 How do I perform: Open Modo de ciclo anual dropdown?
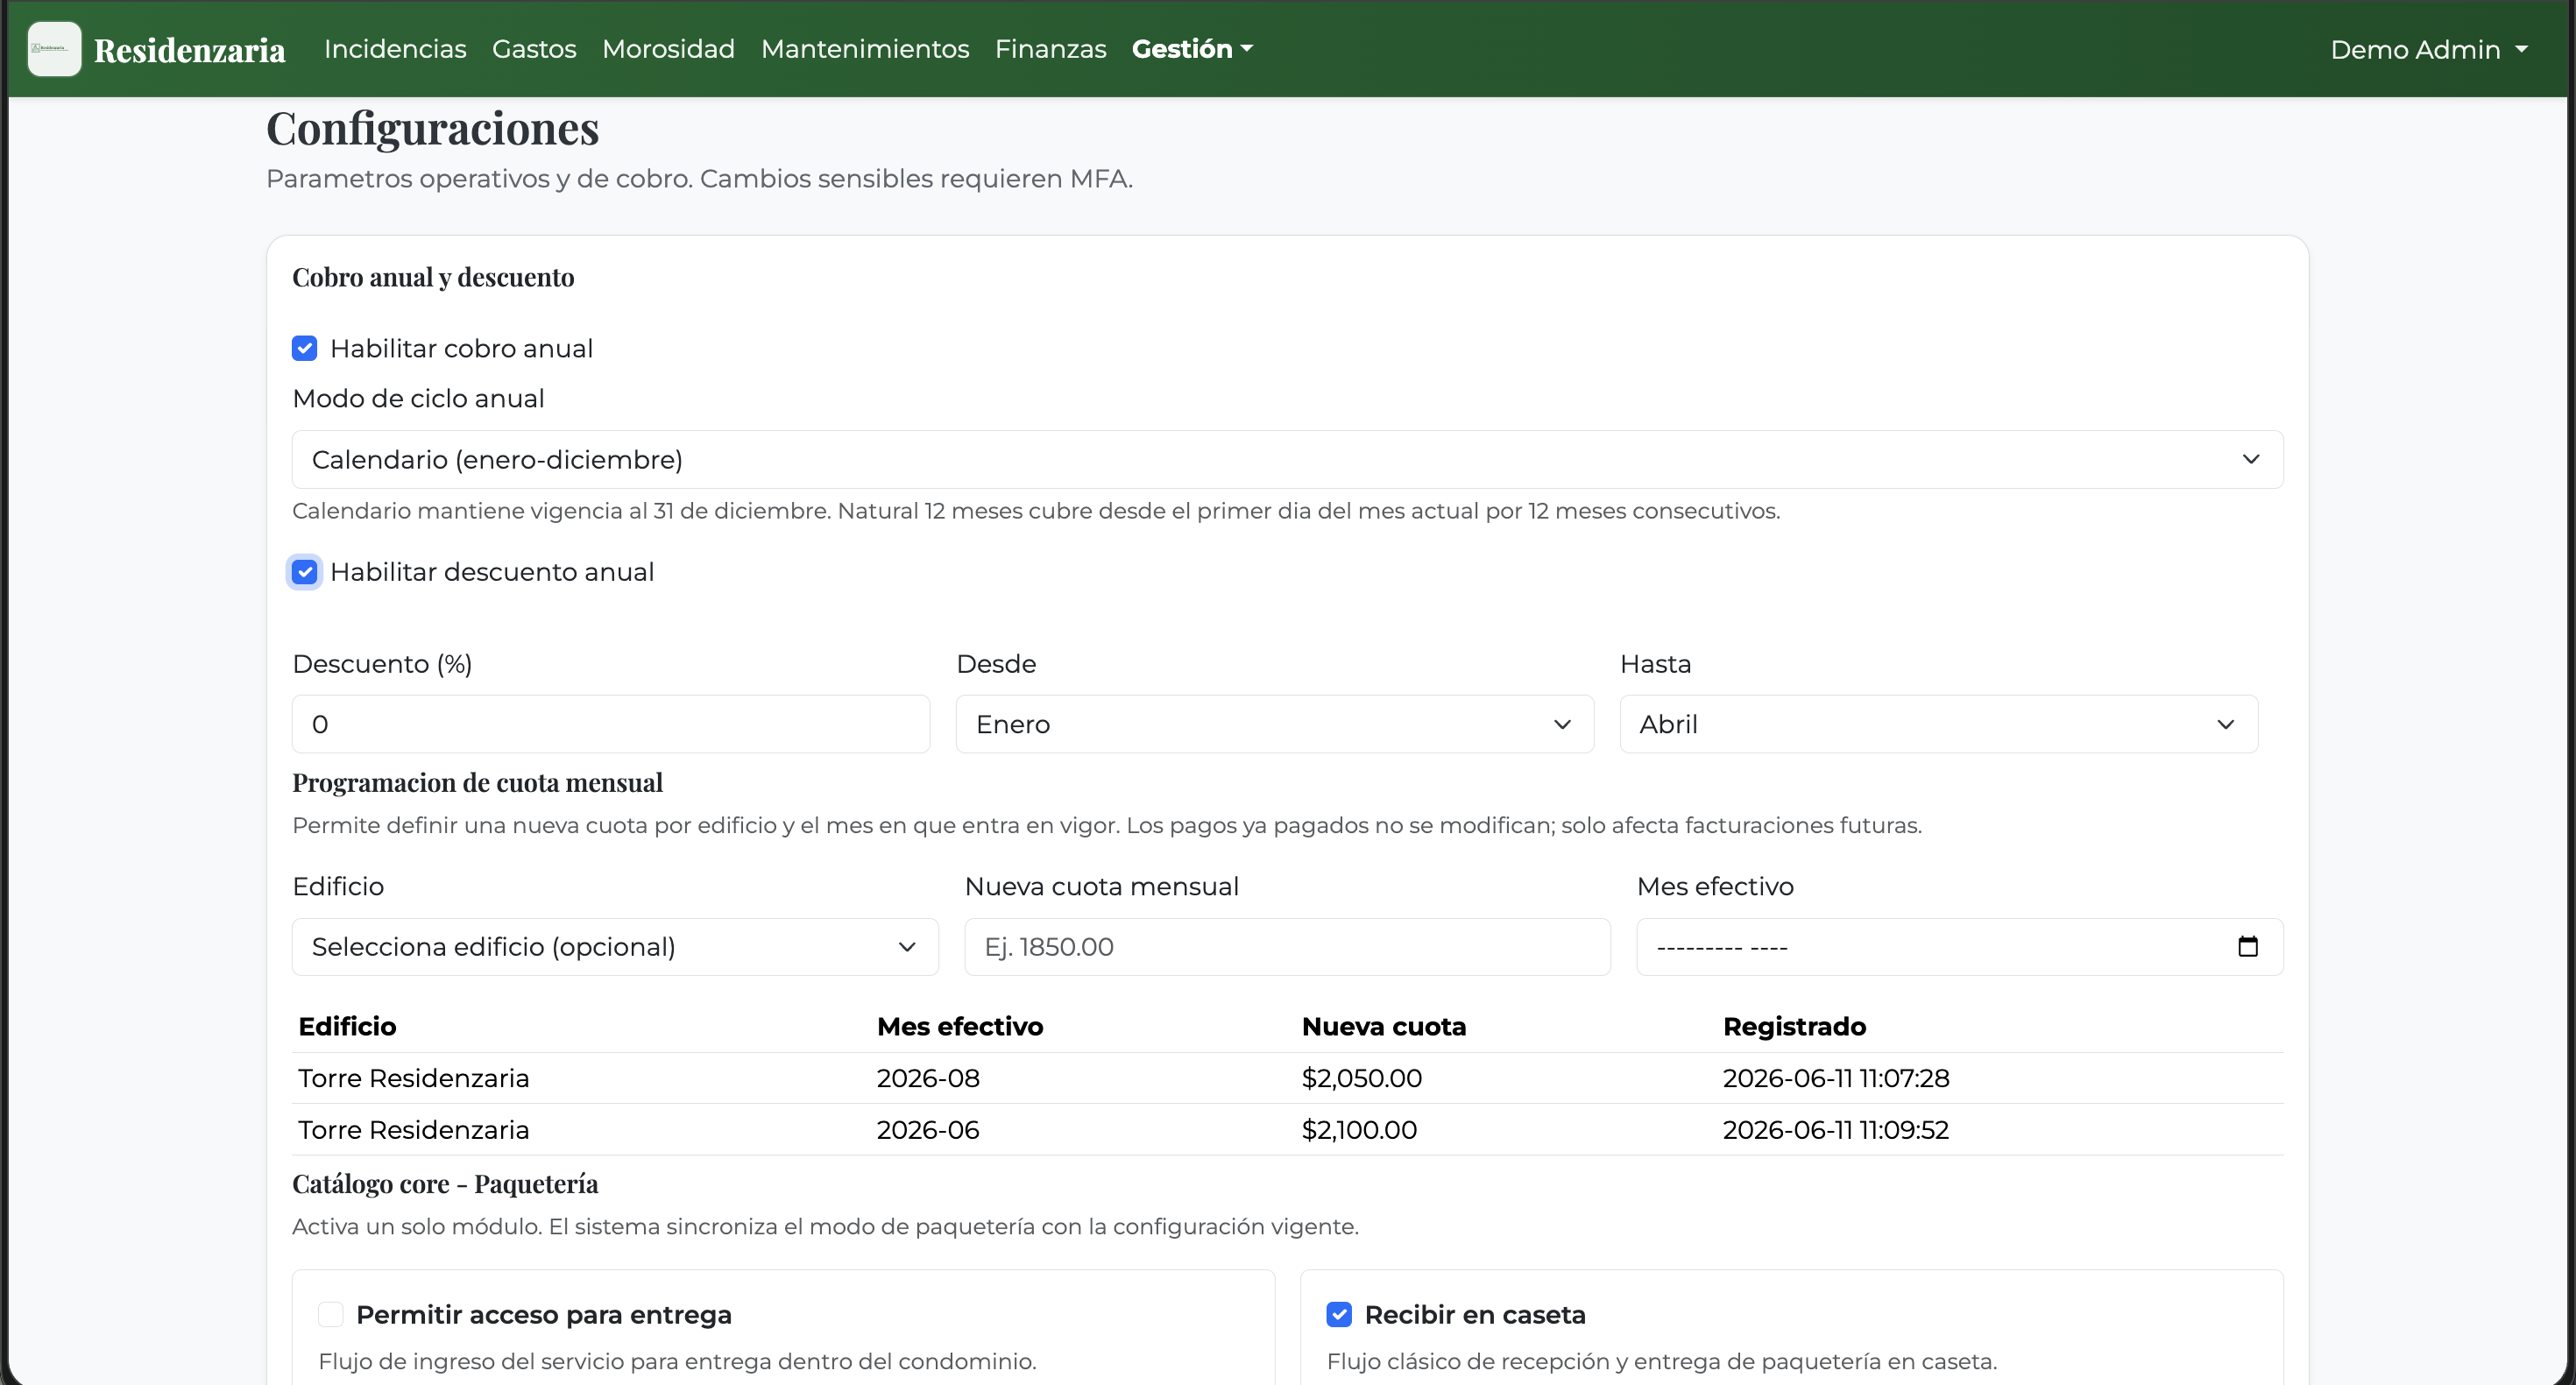[x=1287, y=460]
